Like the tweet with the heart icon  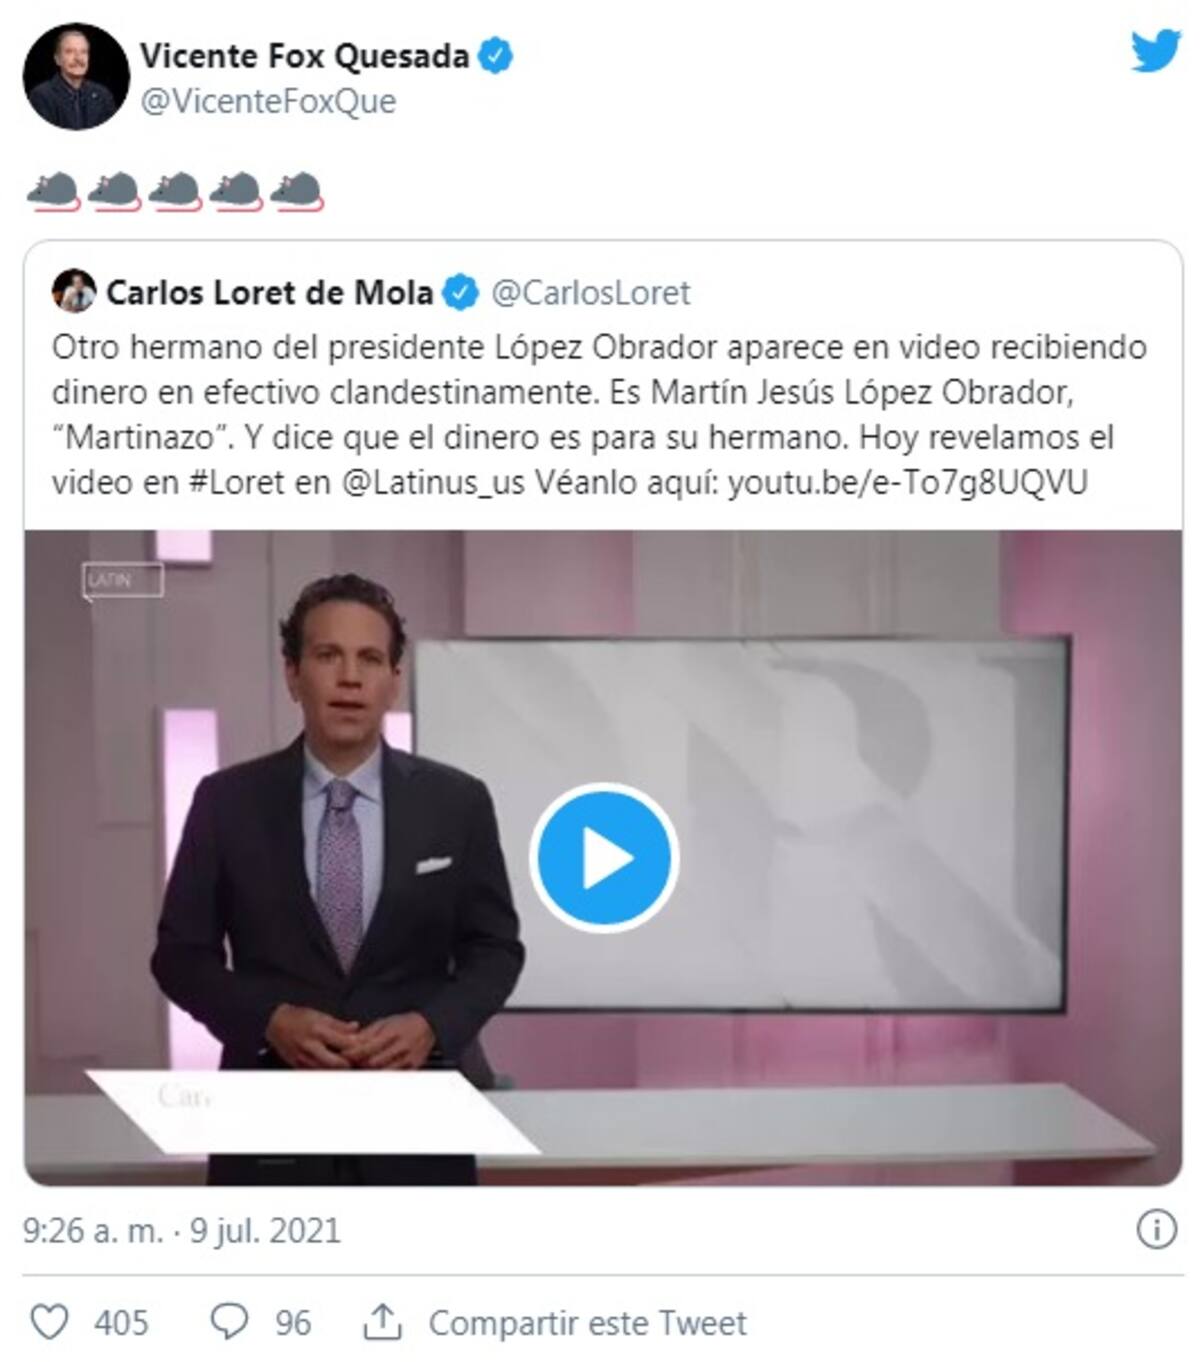(49, 1322)
